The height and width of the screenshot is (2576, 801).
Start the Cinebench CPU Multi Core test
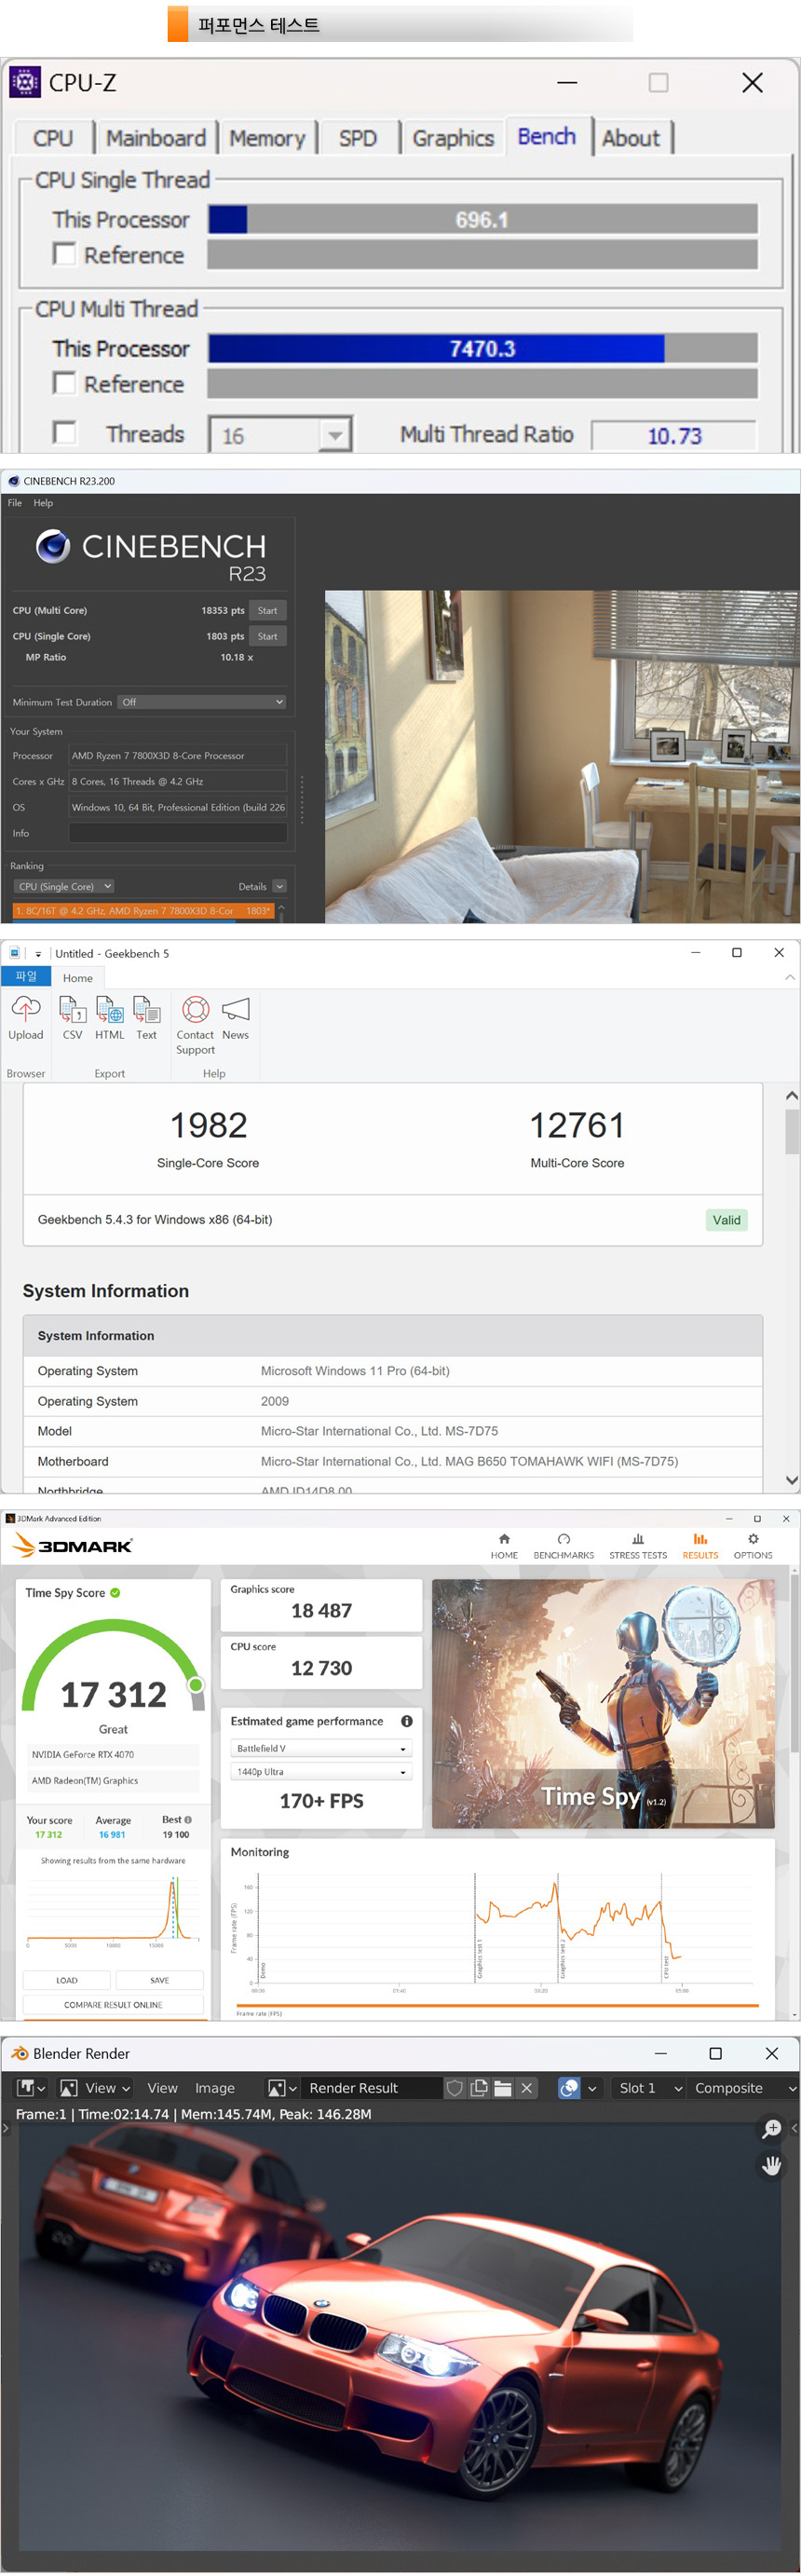267,610
